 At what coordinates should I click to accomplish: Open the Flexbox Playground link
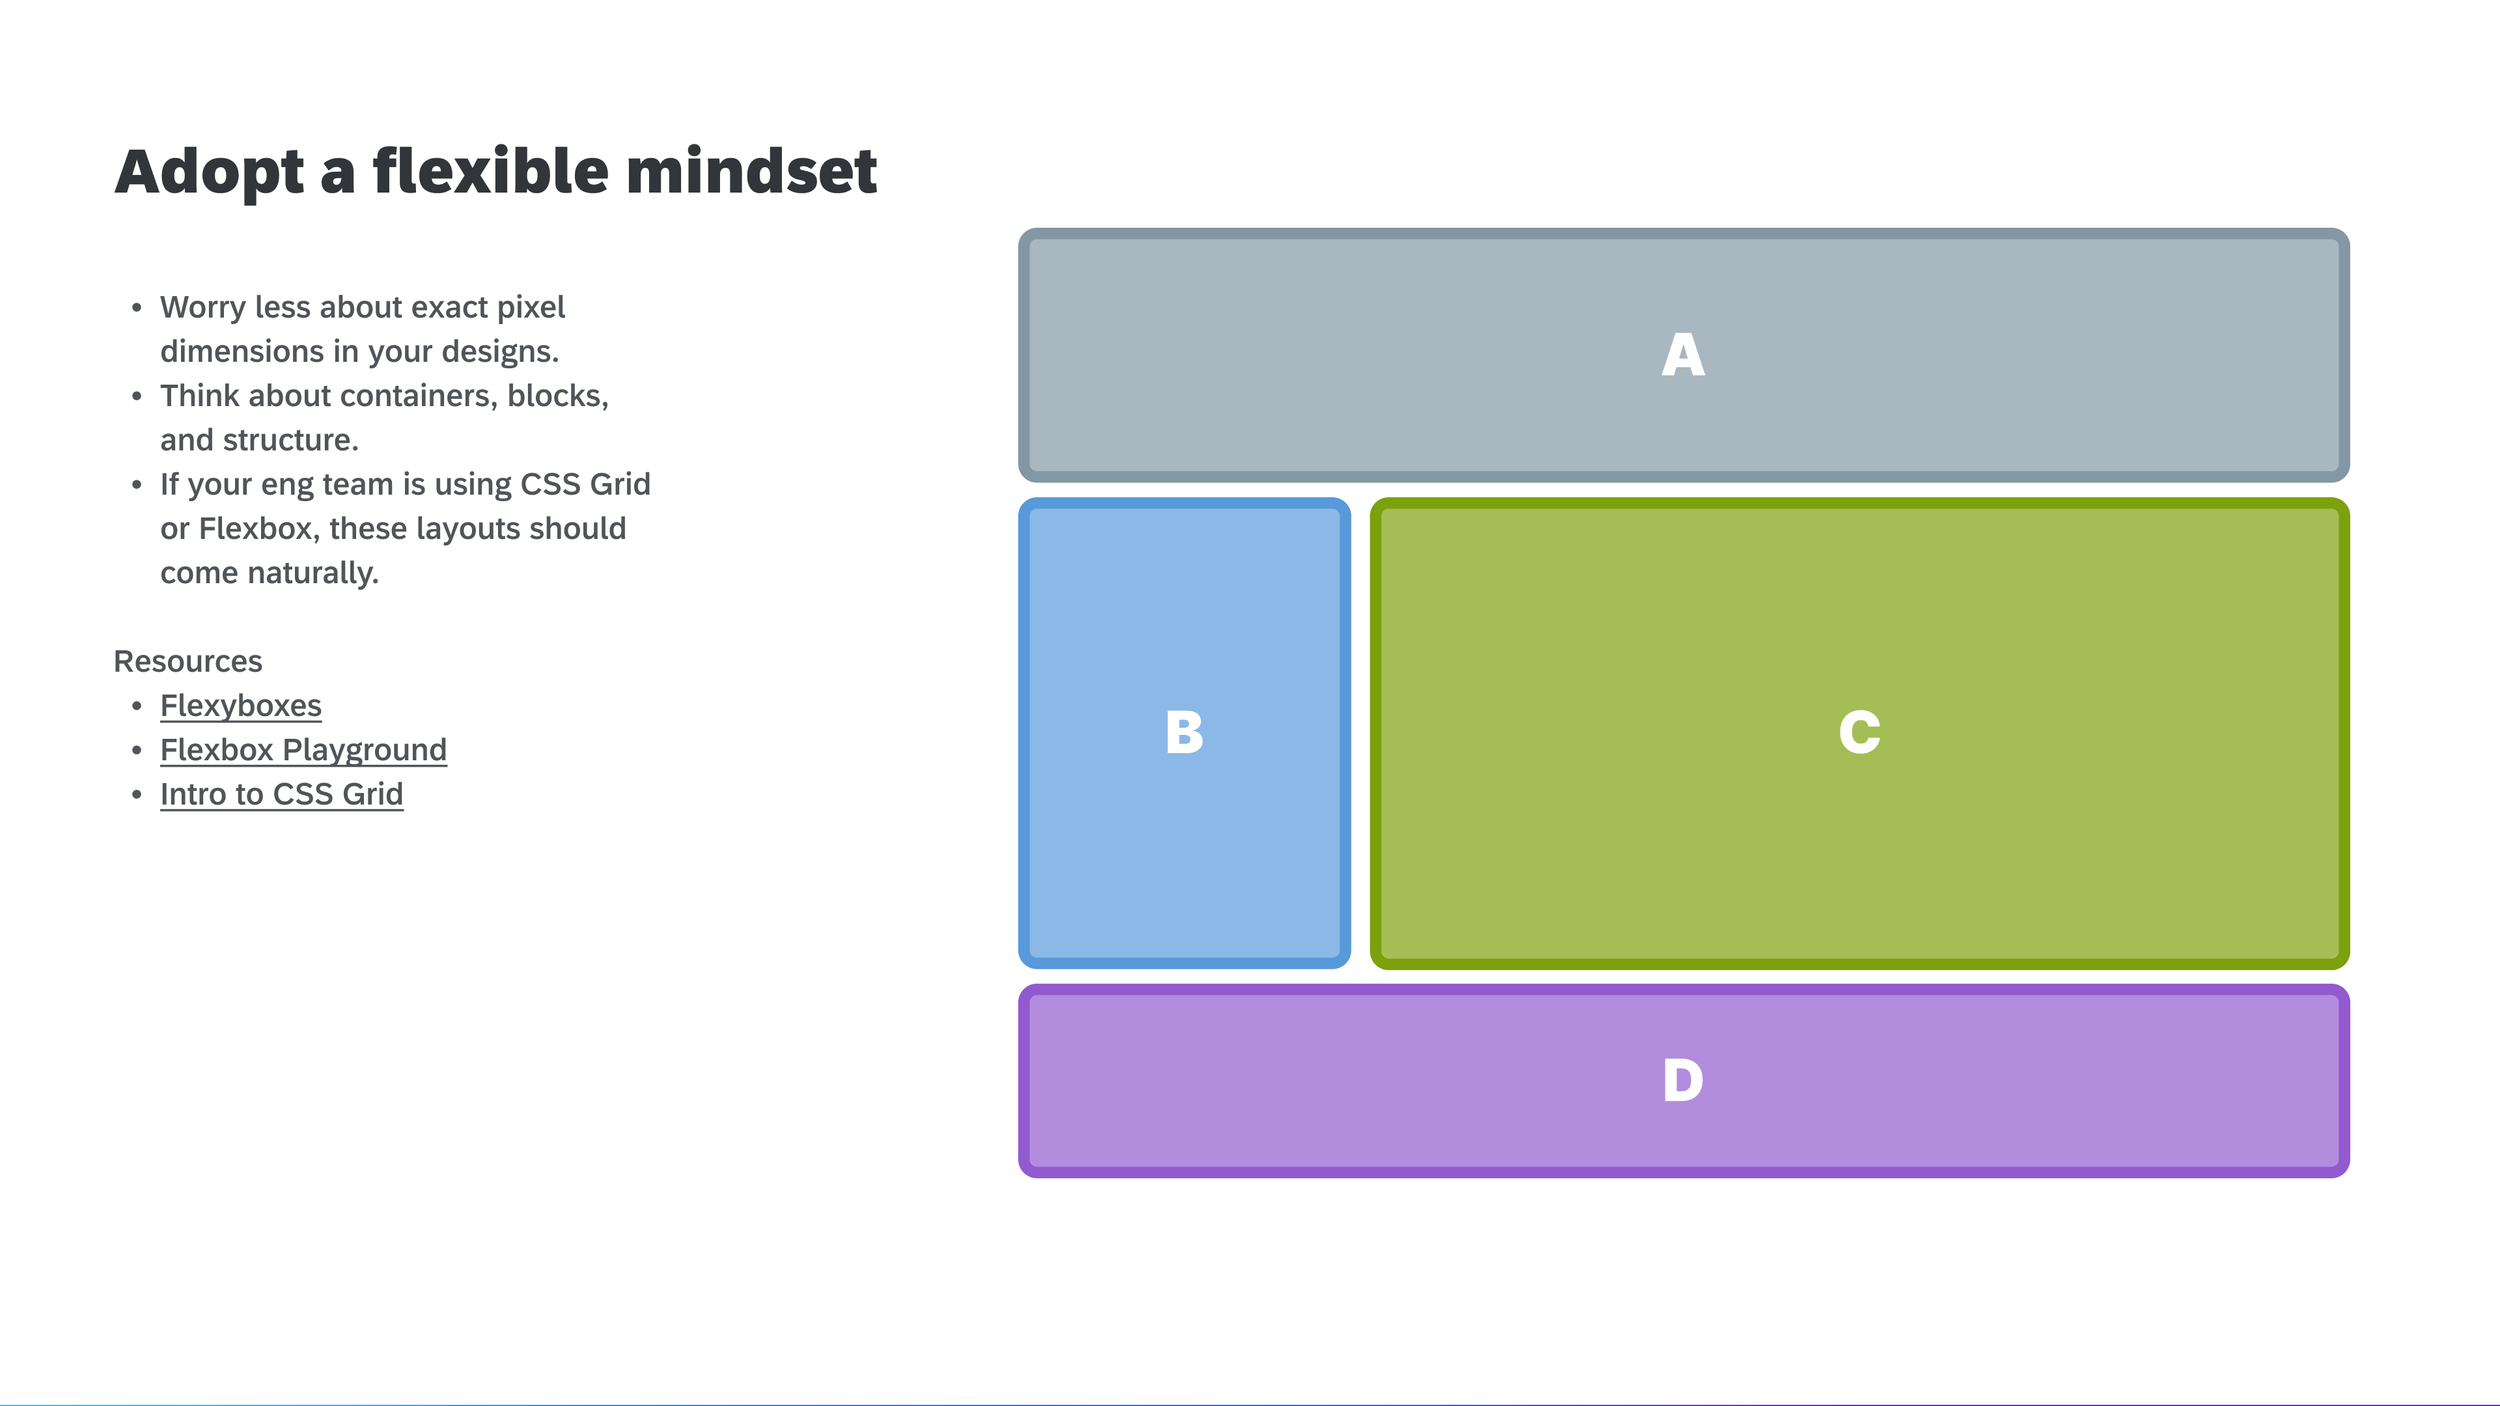pyautogui.click(x=303, y=750)
